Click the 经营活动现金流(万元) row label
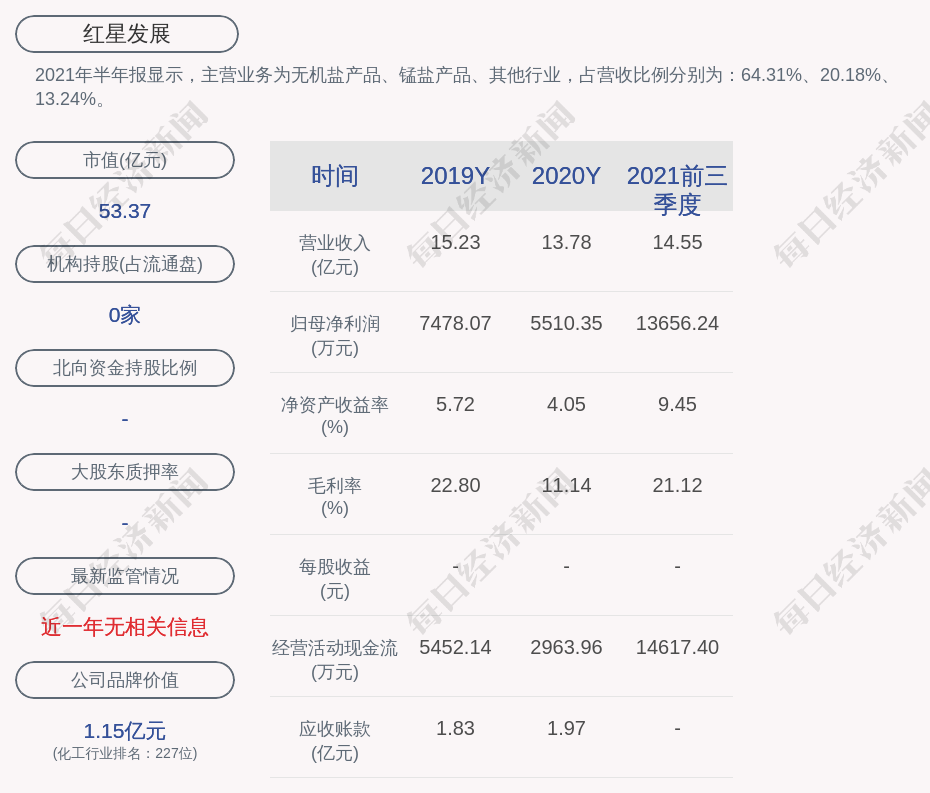This screenshot has width=930, height=793. 335,660
